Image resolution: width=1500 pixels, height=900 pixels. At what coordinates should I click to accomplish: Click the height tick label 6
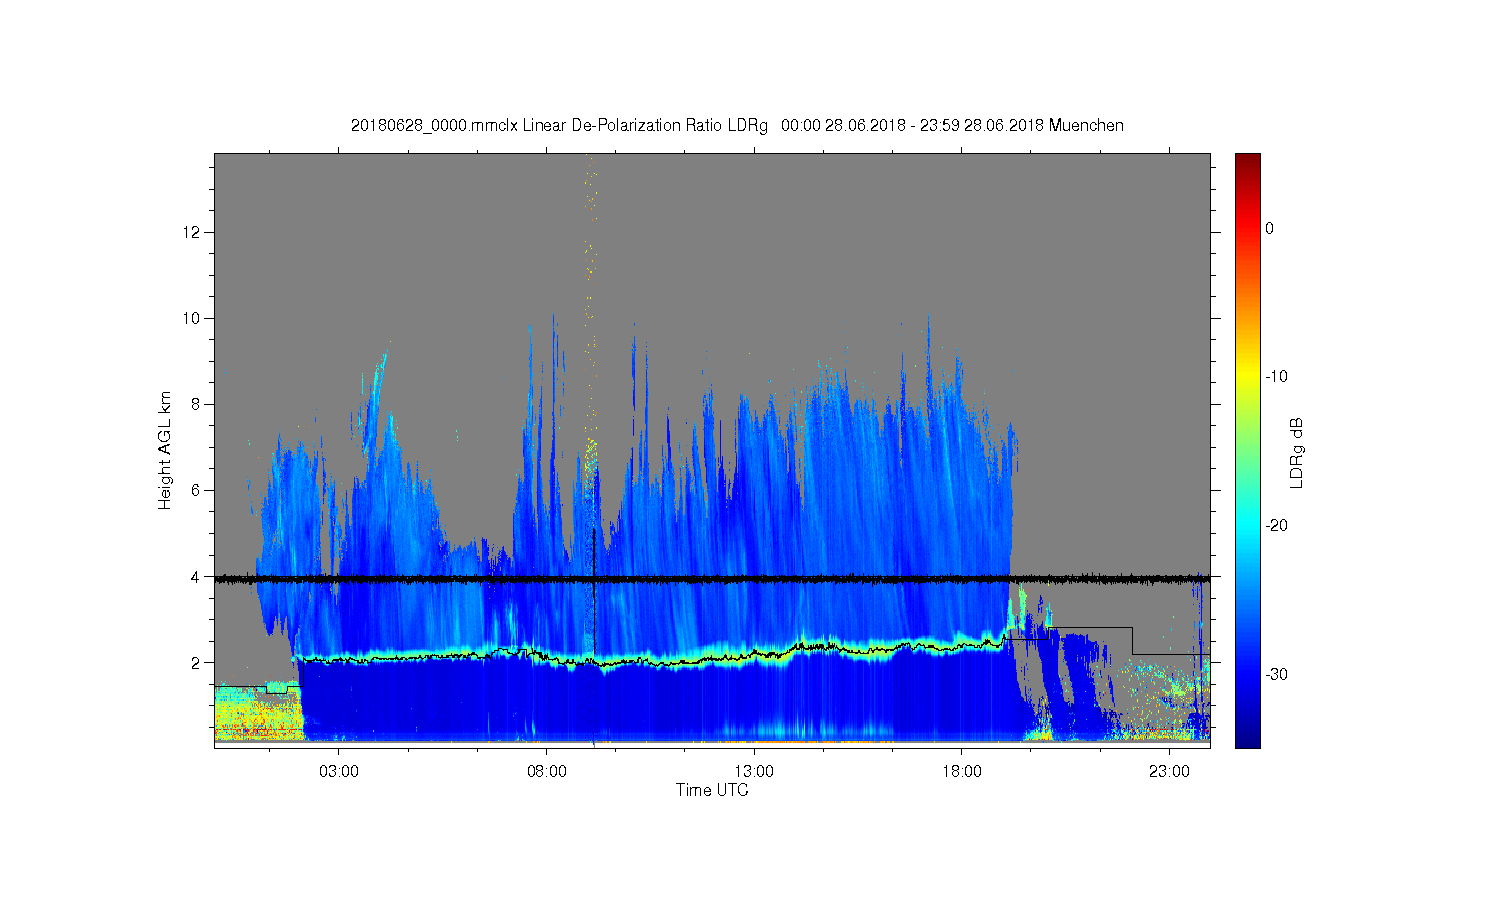pyautogui.click(x=196, y=490)
